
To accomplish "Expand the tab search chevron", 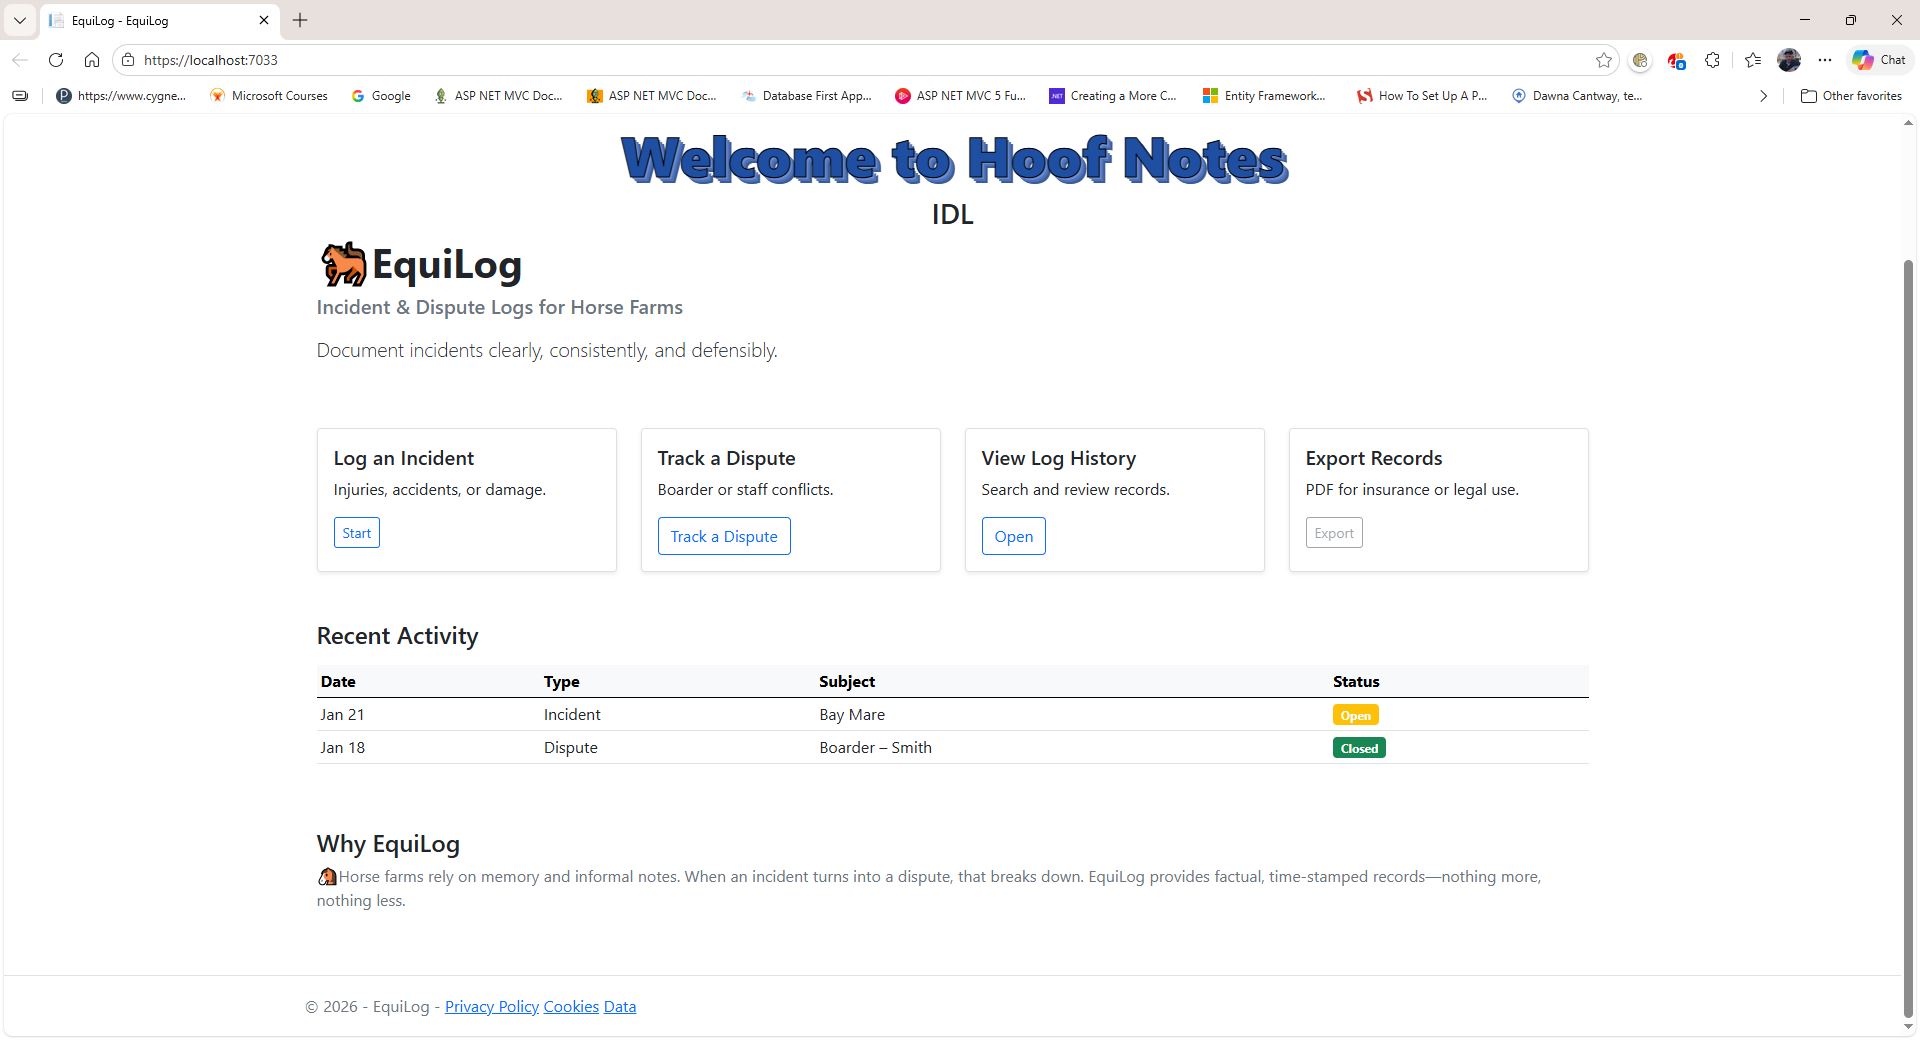I will tap(19, 20).
